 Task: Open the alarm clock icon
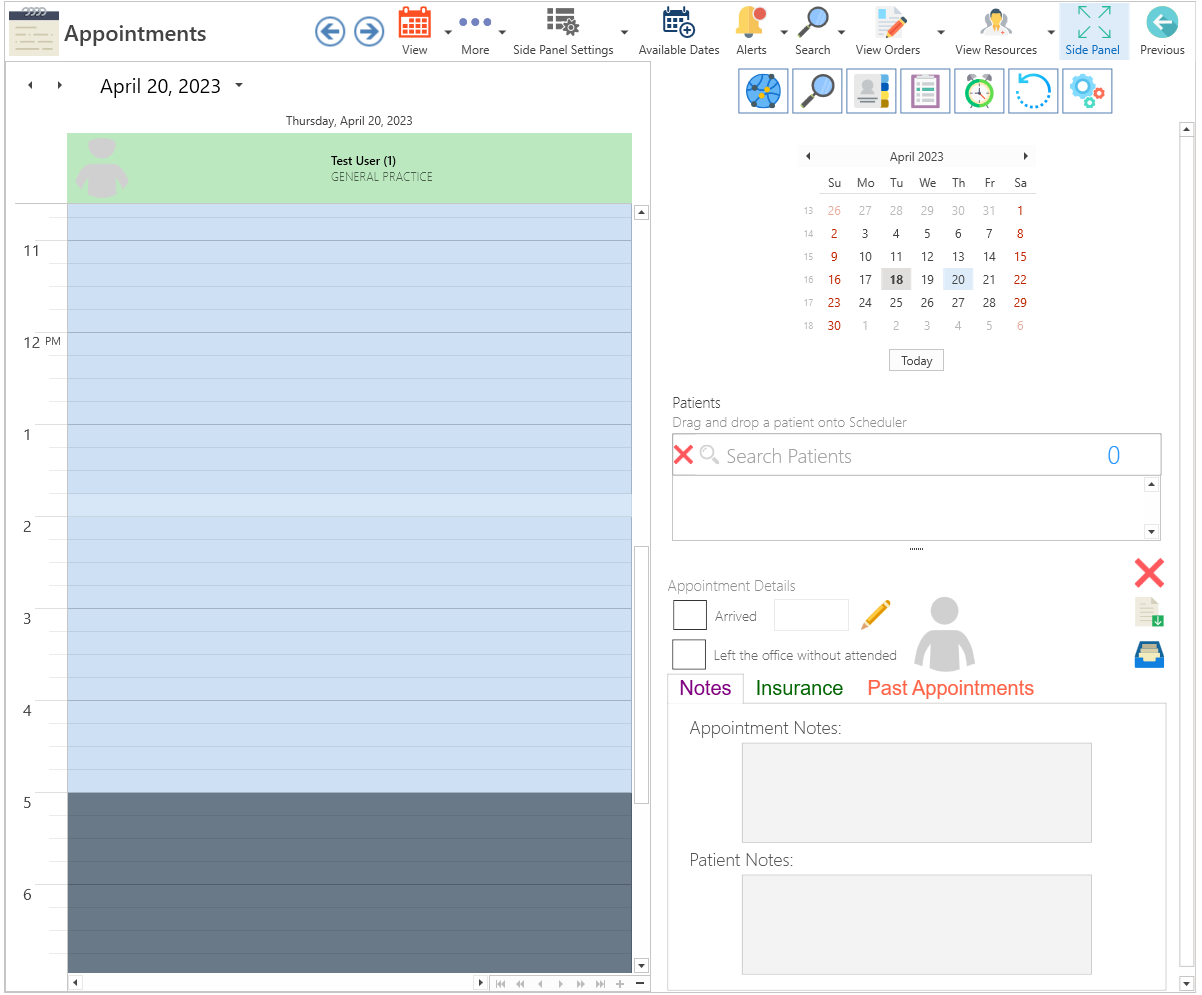979,91
